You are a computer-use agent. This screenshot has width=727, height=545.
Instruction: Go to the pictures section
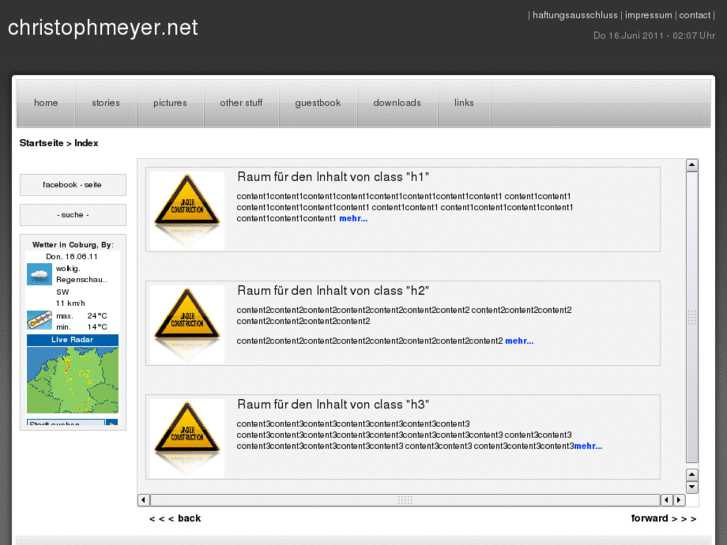tap(170, 103)
